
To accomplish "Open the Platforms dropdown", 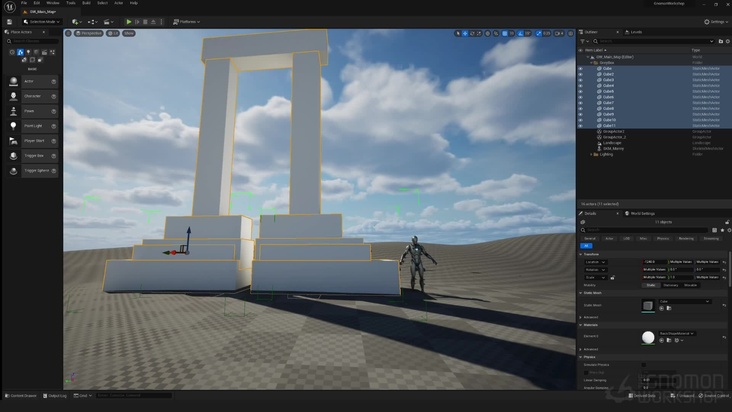I will pos(186,21).
